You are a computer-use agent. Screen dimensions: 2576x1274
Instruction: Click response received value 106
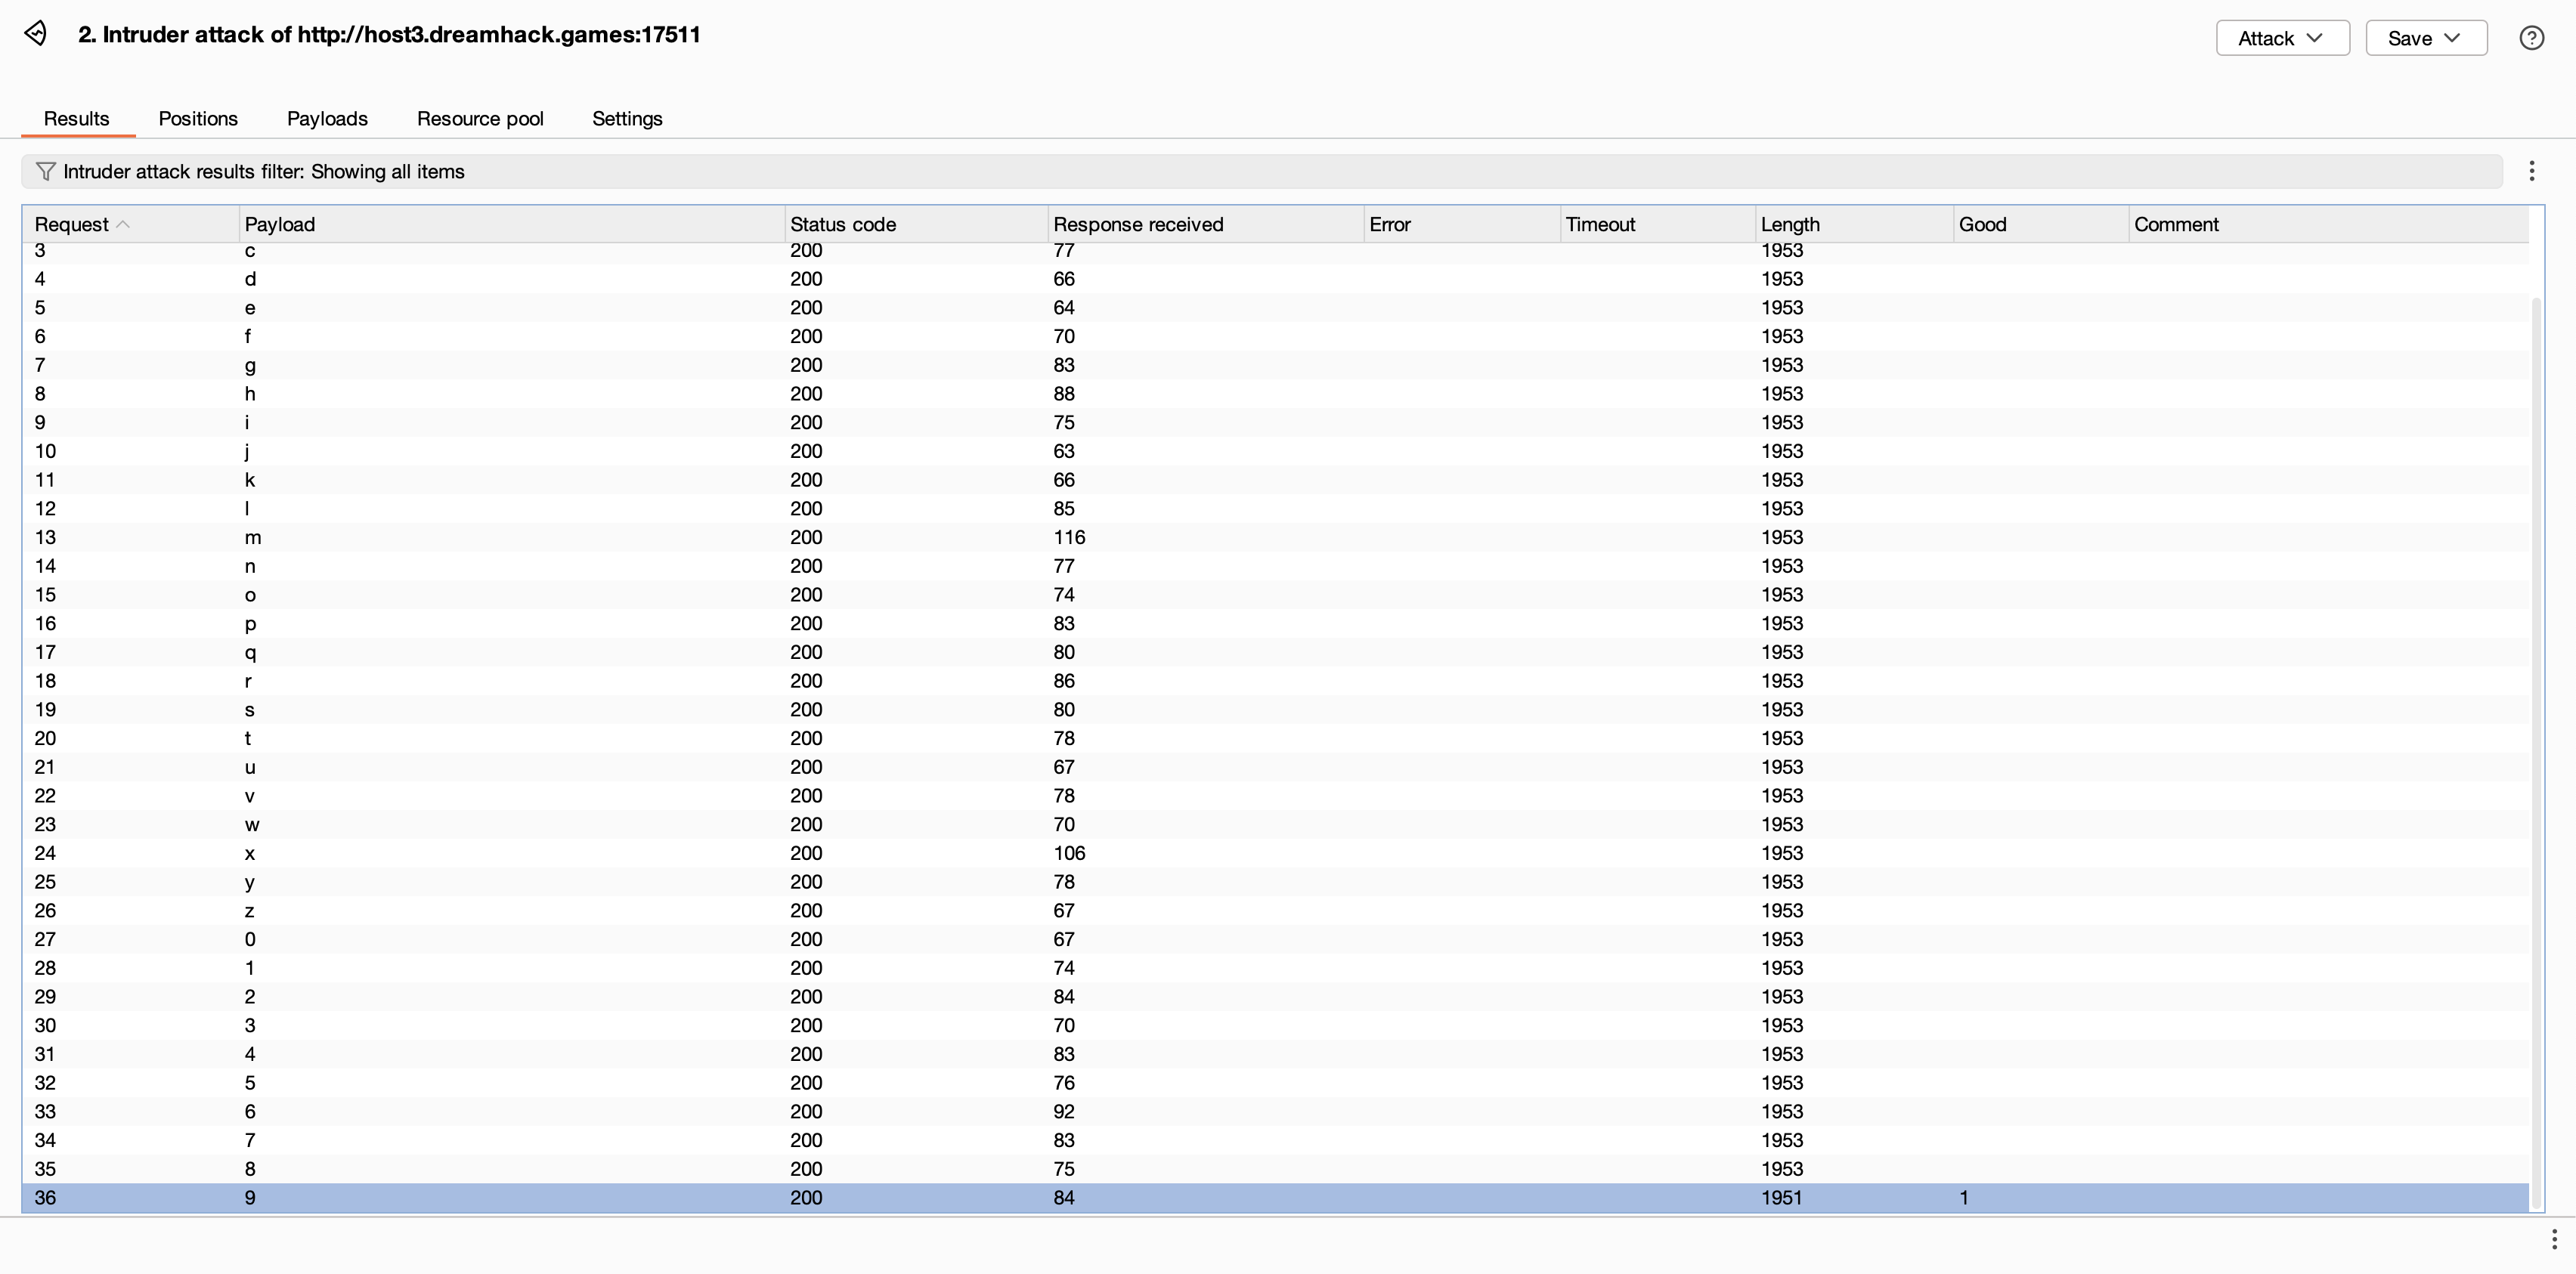1069,853
